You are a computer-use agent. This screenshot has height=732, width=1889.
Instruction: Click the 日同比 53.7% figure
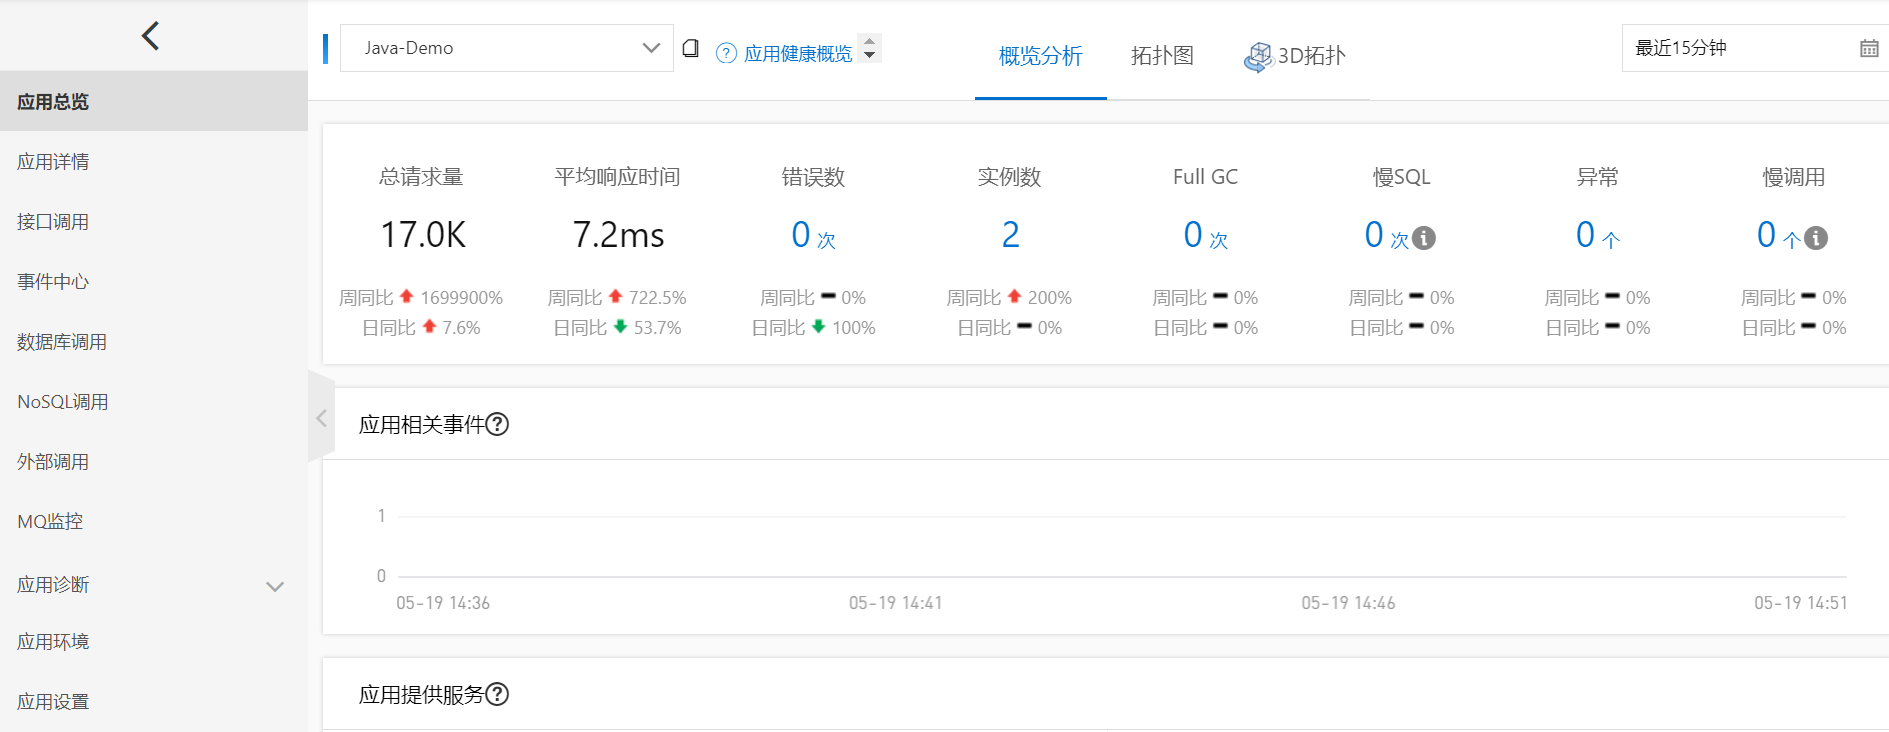(617, 327)
